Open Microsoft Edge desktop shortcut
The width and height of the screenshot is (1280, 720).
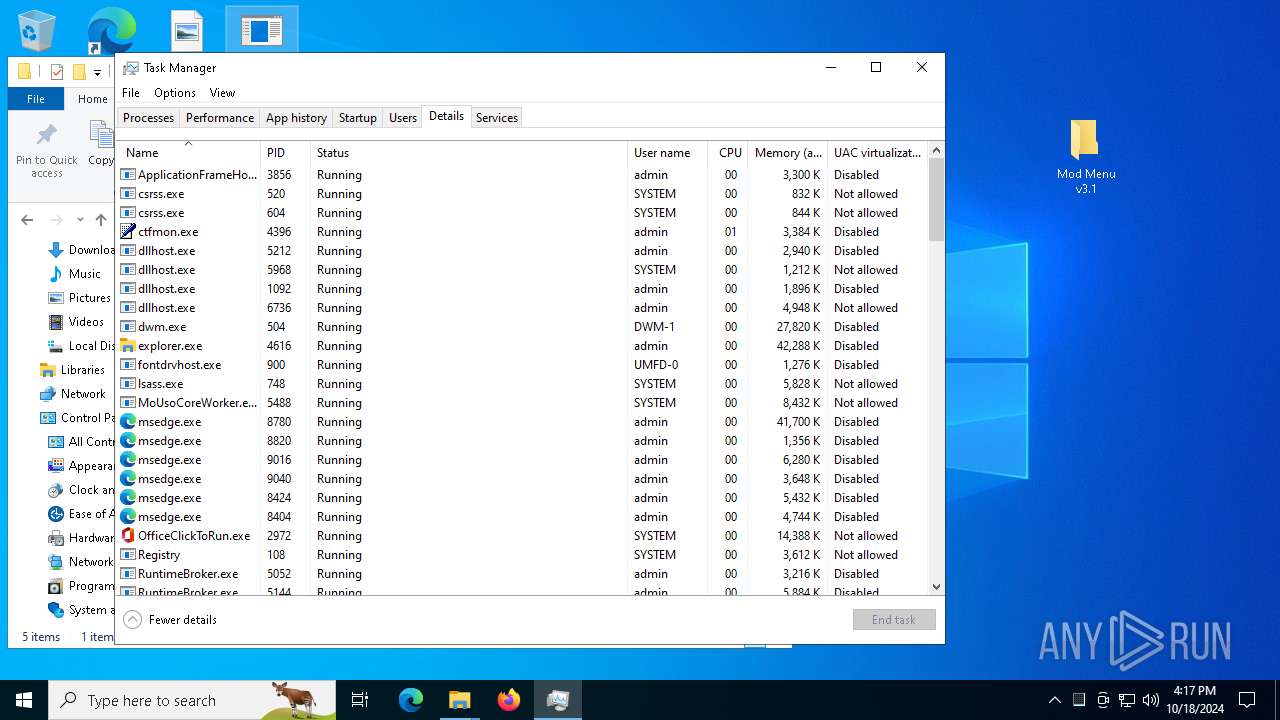[111, 30]
